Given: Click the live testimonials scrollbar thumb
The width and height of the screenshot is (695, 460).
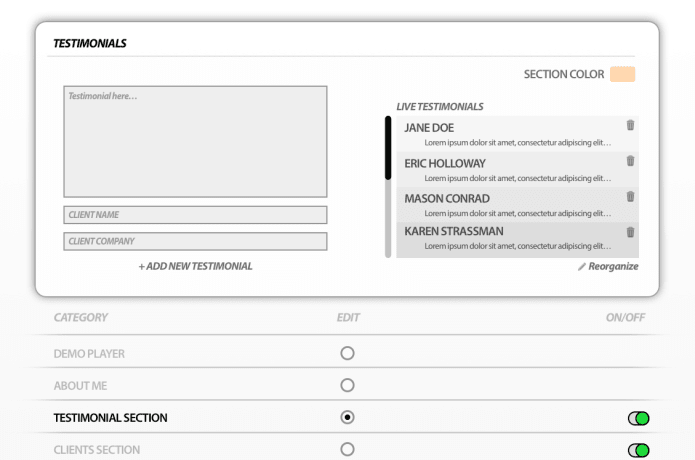Looking at the screenshot, I should click(388, 148).
